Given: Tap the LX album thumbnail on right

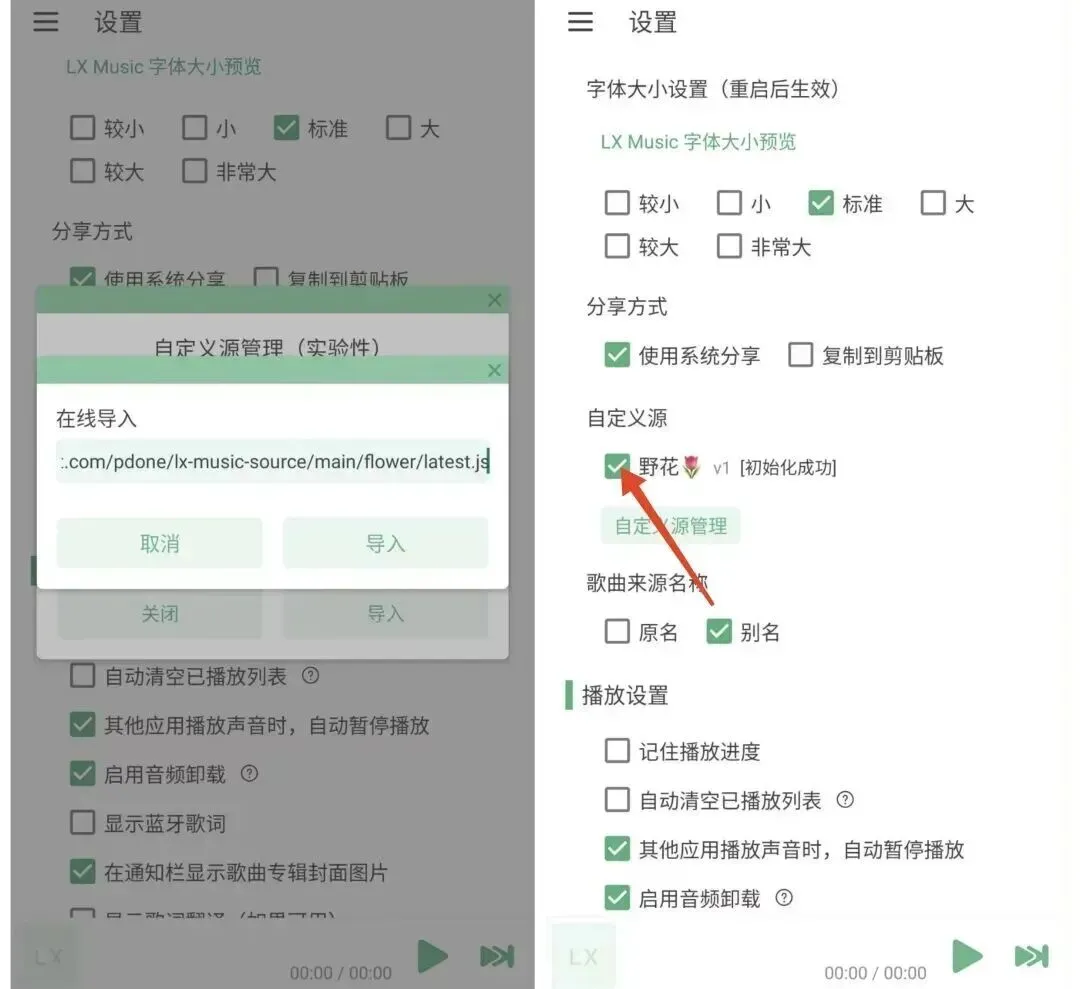Looking at the screenshot, I should tap(583, 957).
